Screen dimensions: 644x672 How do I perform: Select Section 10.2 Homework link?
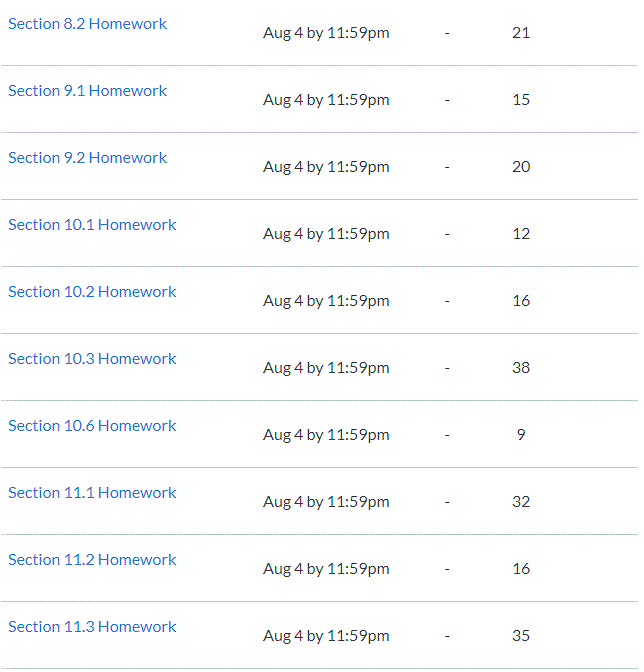tap(92, 292)
